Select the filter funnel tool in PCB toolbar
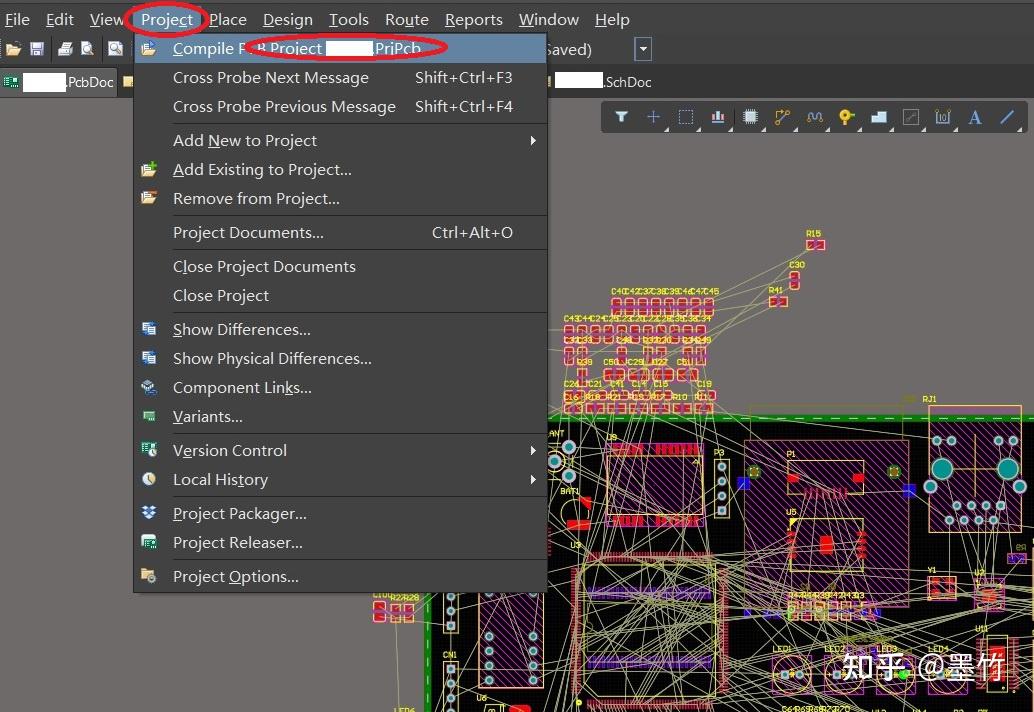The height and width of the screenshot is (712, 1034). click(621, 117)
